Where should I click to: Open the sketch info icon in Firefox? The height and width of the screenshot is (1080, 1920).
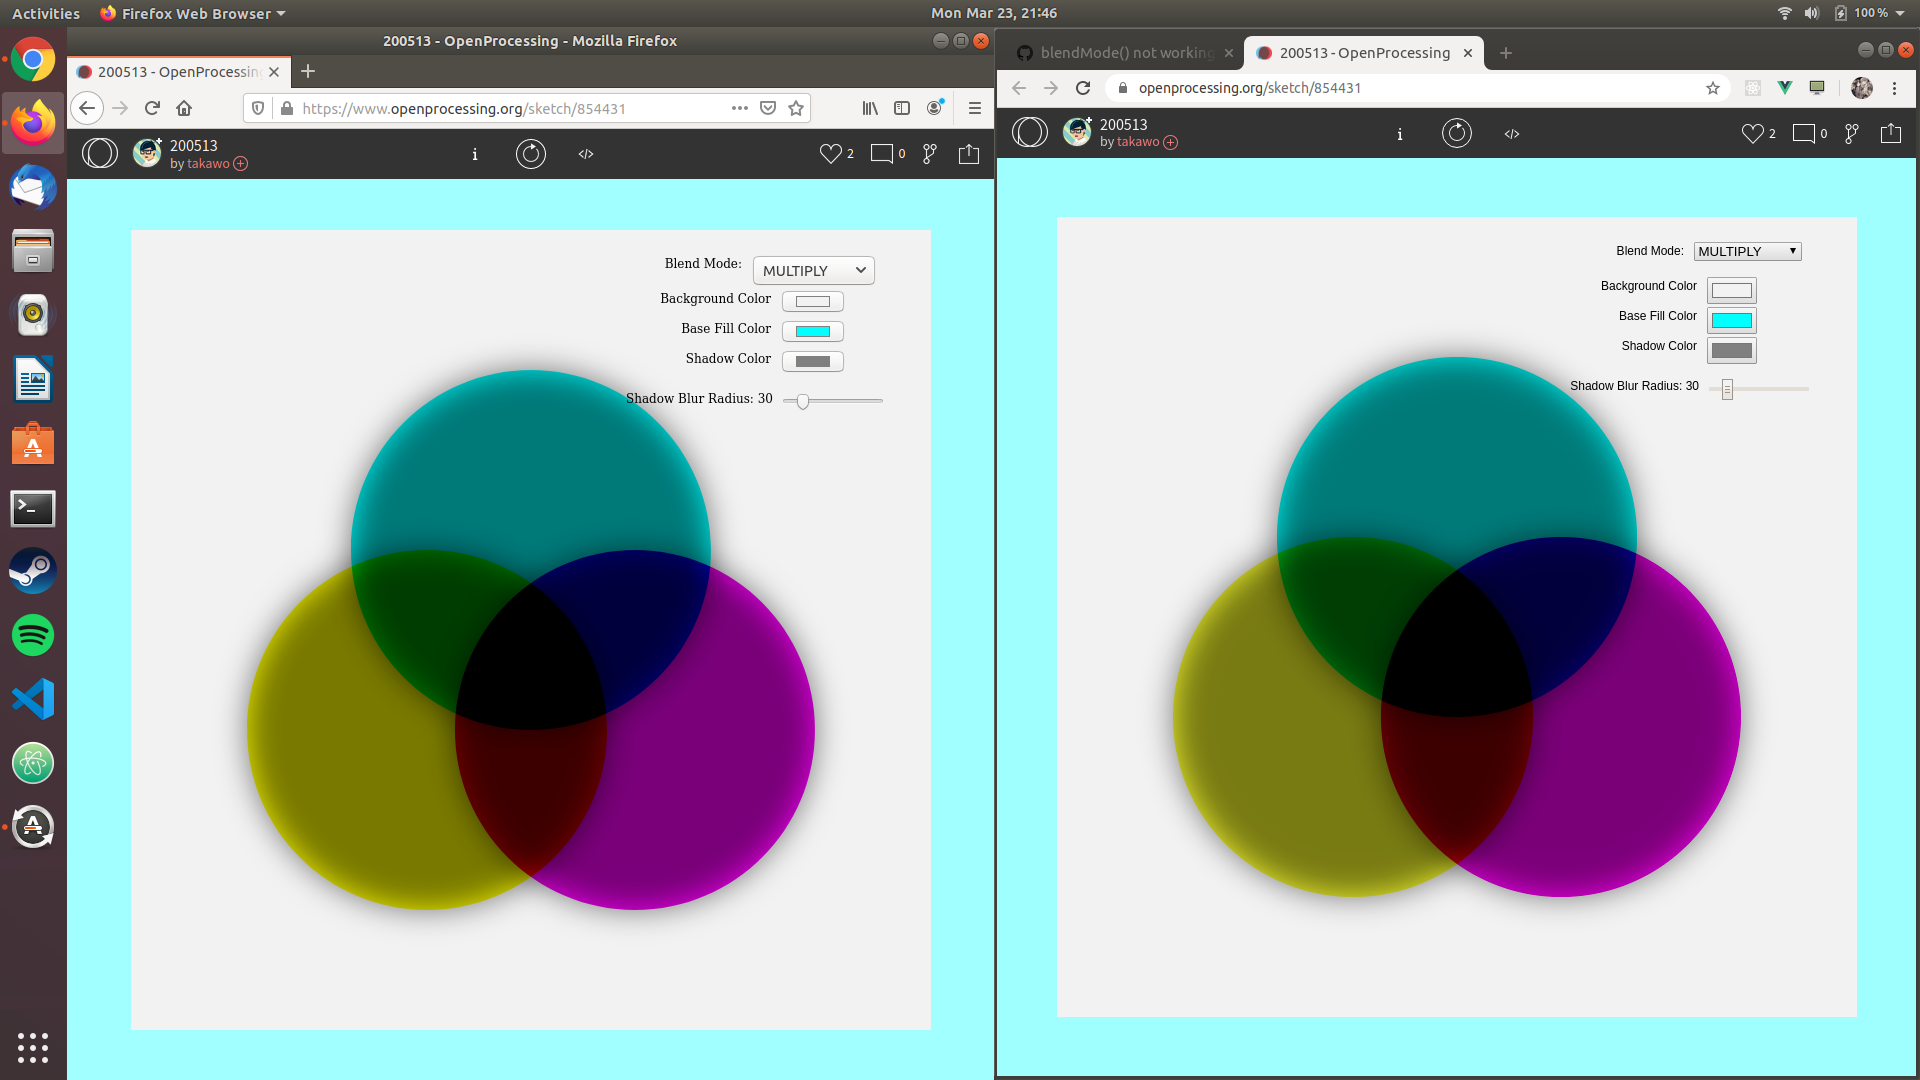(x=475, y=154)
